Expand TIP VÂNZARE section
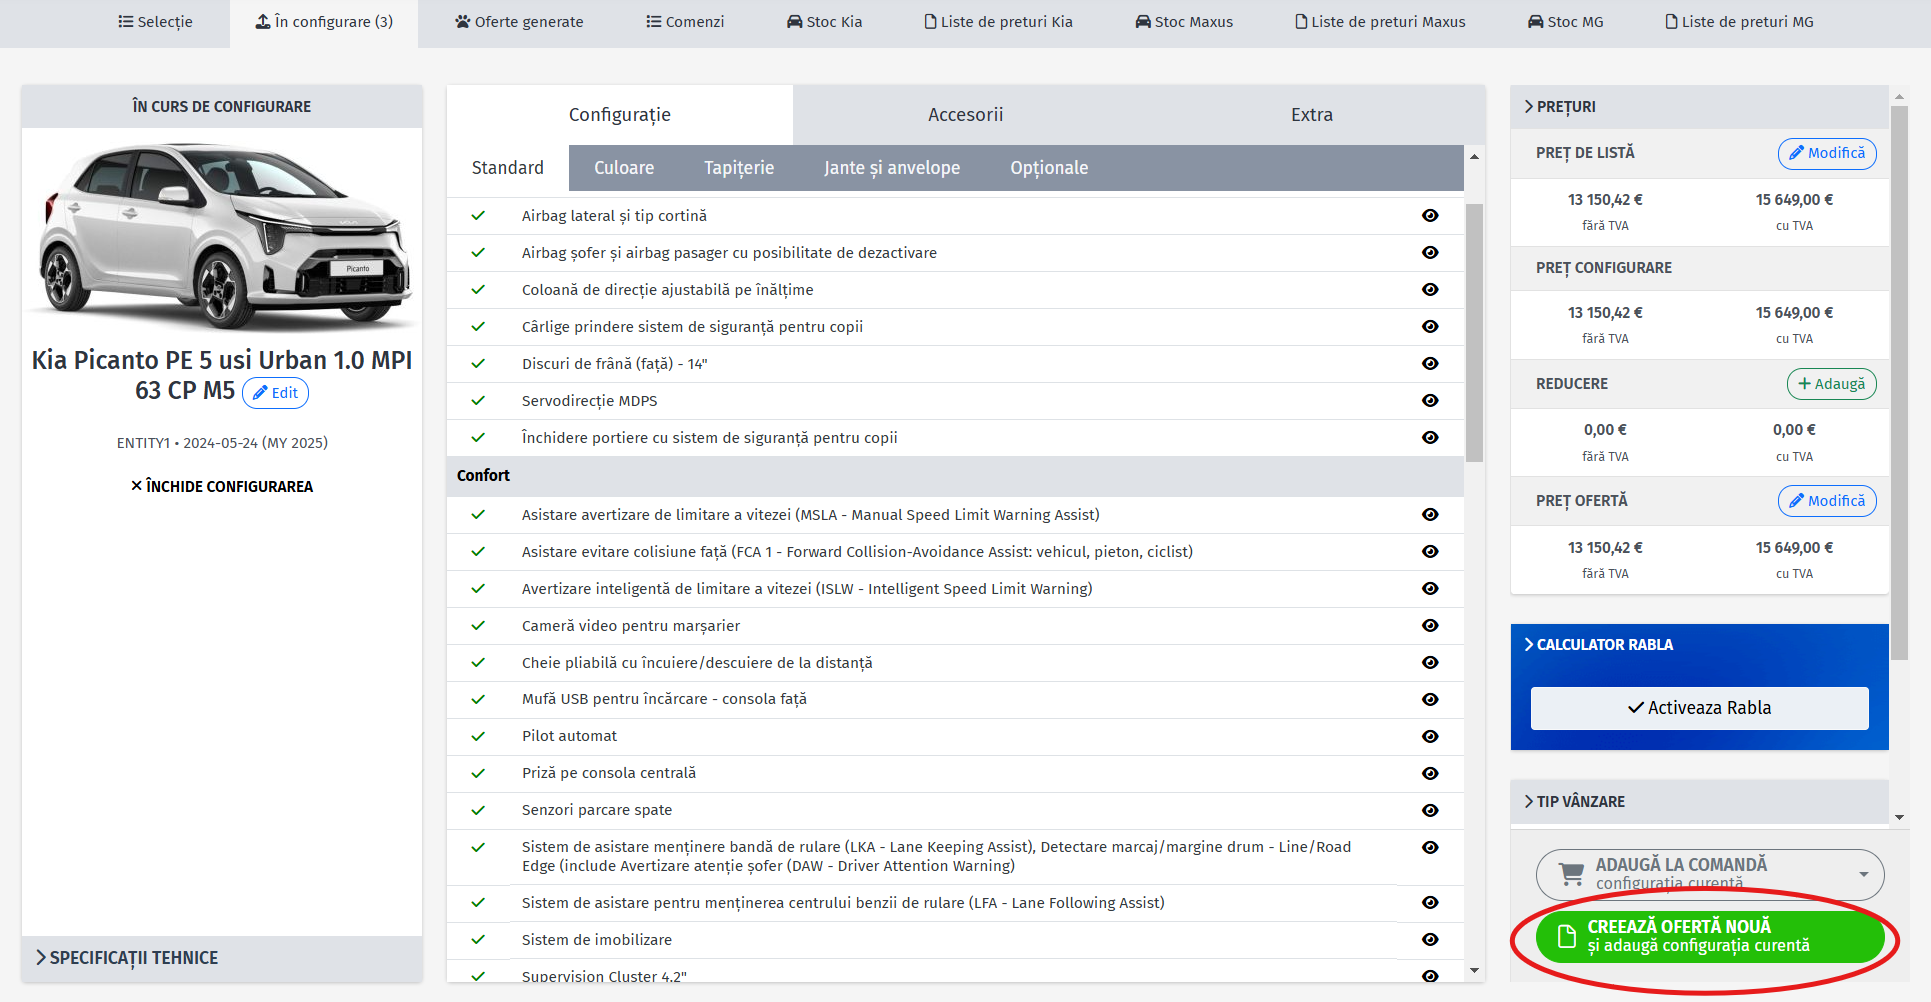Image resolution: width=1931 pixels, height=1002 pixels. [1699, 802]
